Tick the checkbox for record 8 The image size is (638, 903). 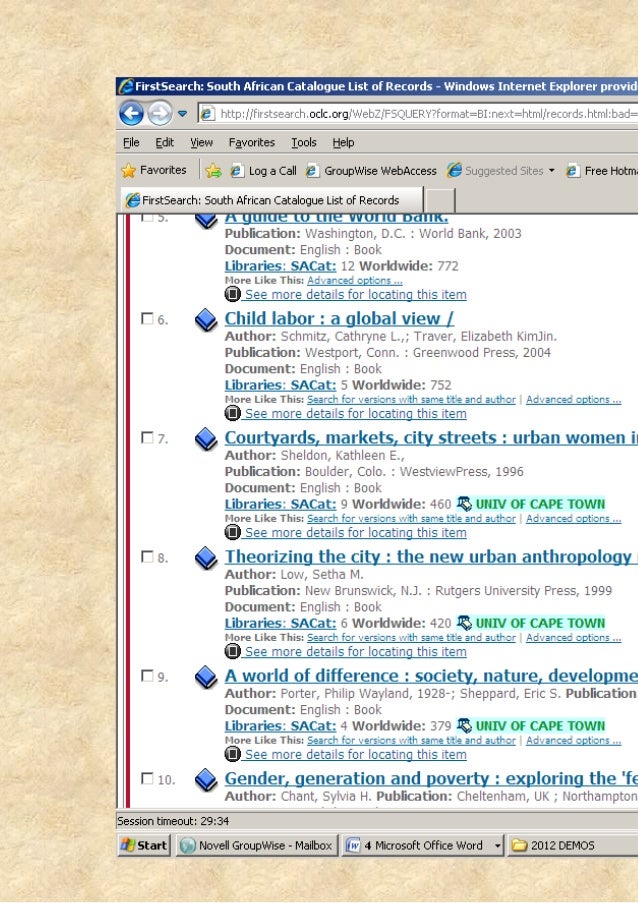click(x=147, y=556)
